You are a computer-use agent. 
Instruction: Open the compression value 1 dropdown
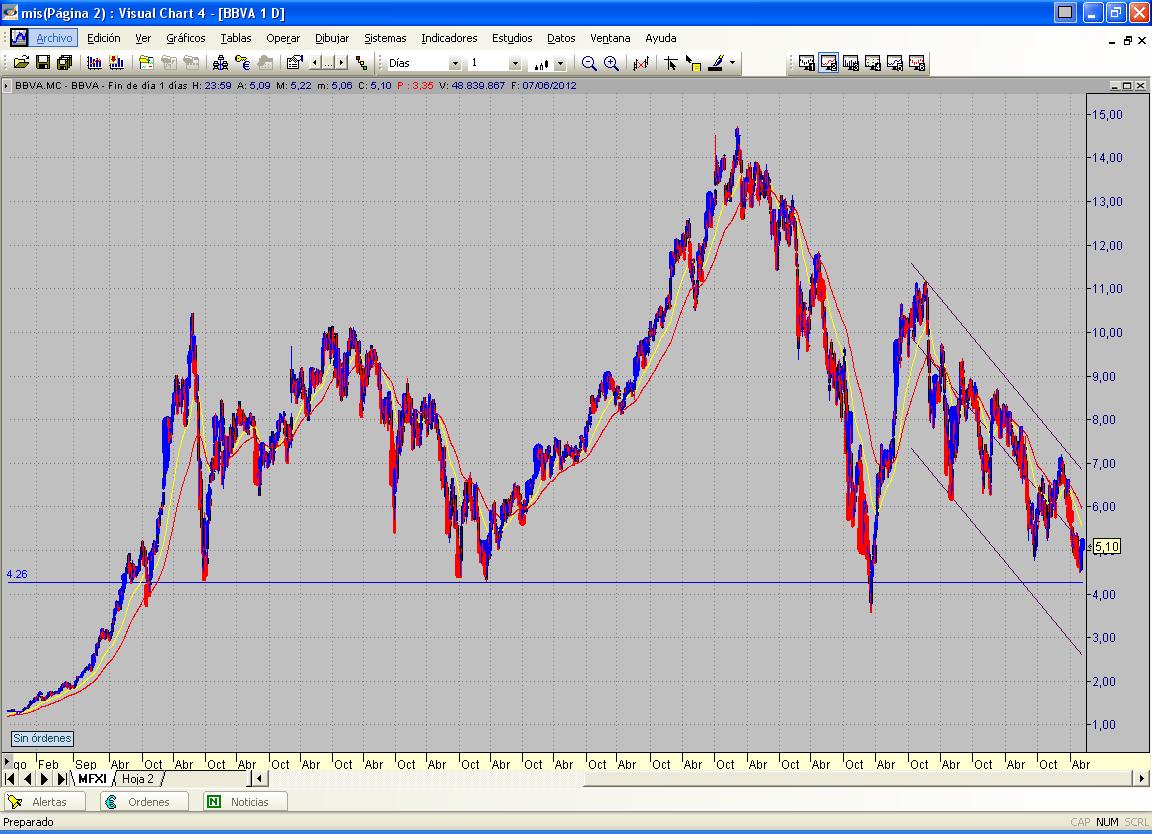pos(515,64)
